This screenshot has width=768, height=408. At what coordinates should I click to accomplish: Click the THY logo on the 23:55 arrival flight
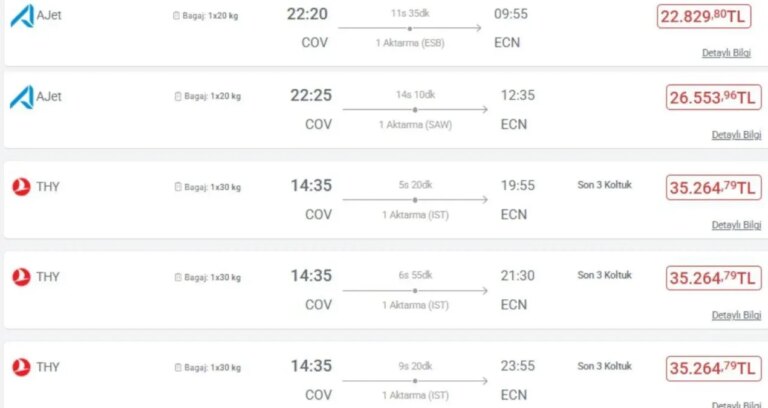tap(21, 367)
